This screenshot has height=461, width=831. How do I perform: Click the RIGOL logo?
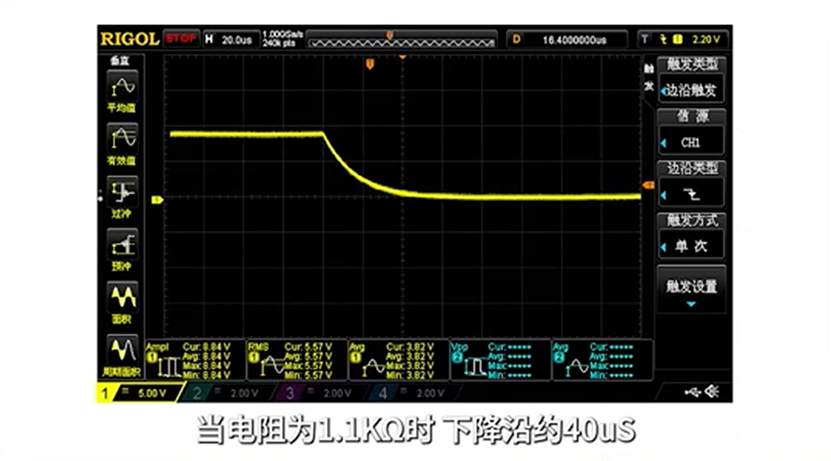tap(129, 39)
